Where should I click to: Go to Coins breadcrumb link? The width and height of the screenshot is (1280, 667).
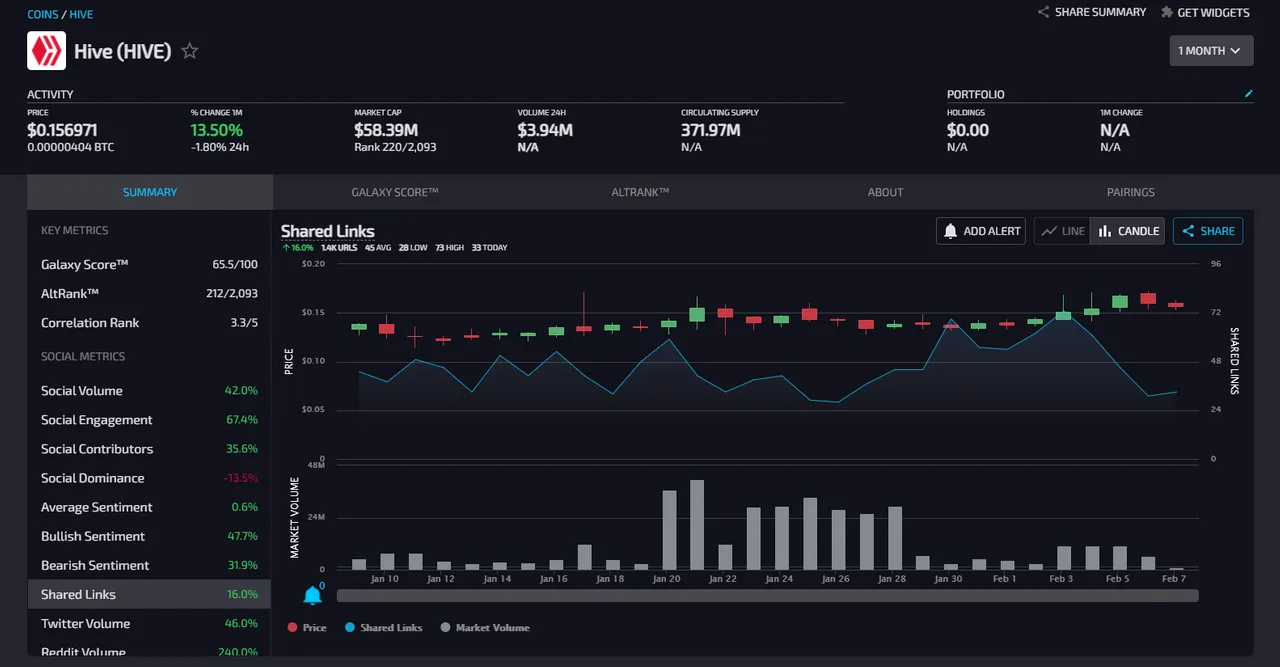(43, 15)
